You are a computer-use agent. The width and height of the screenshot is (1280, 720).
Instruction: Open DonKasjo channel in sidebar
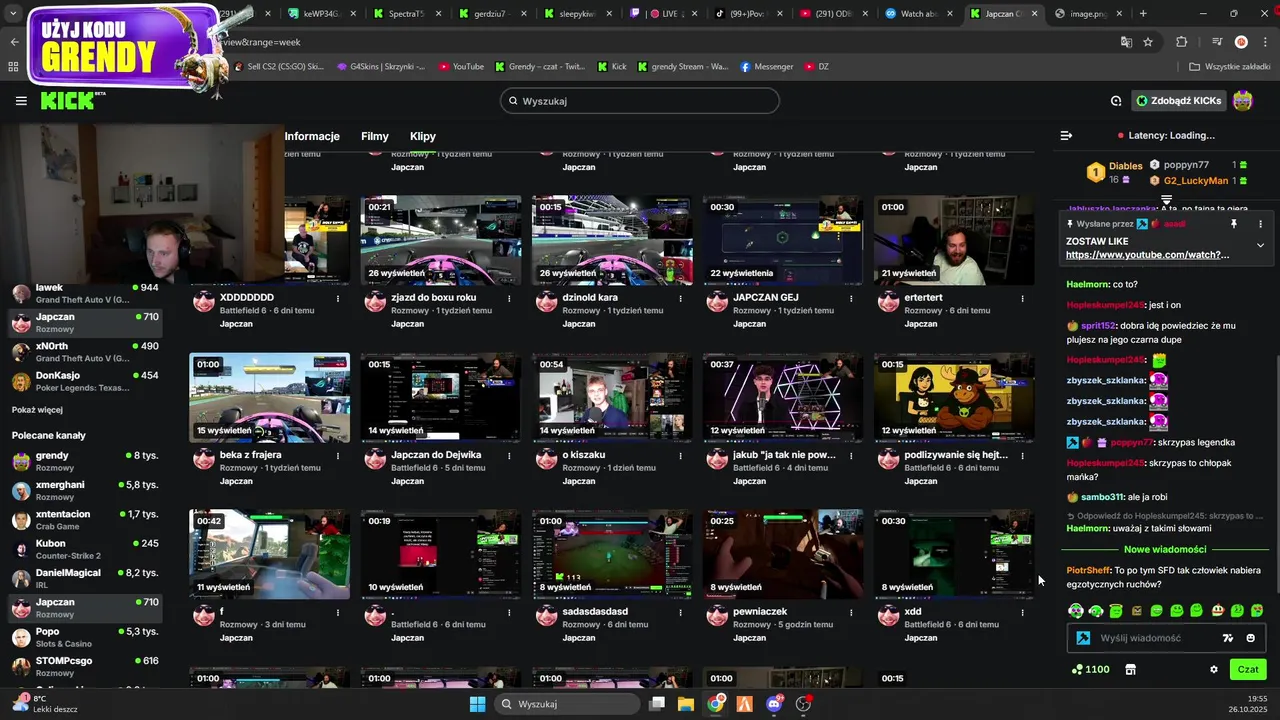[85, 381]
